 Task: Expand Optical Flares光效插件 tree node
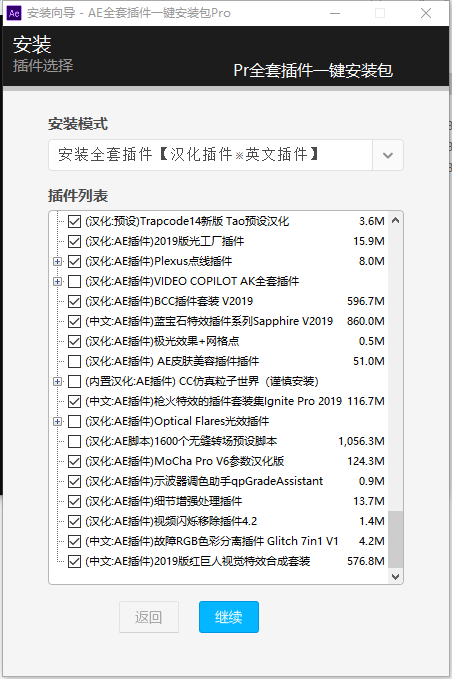point(57,421)
